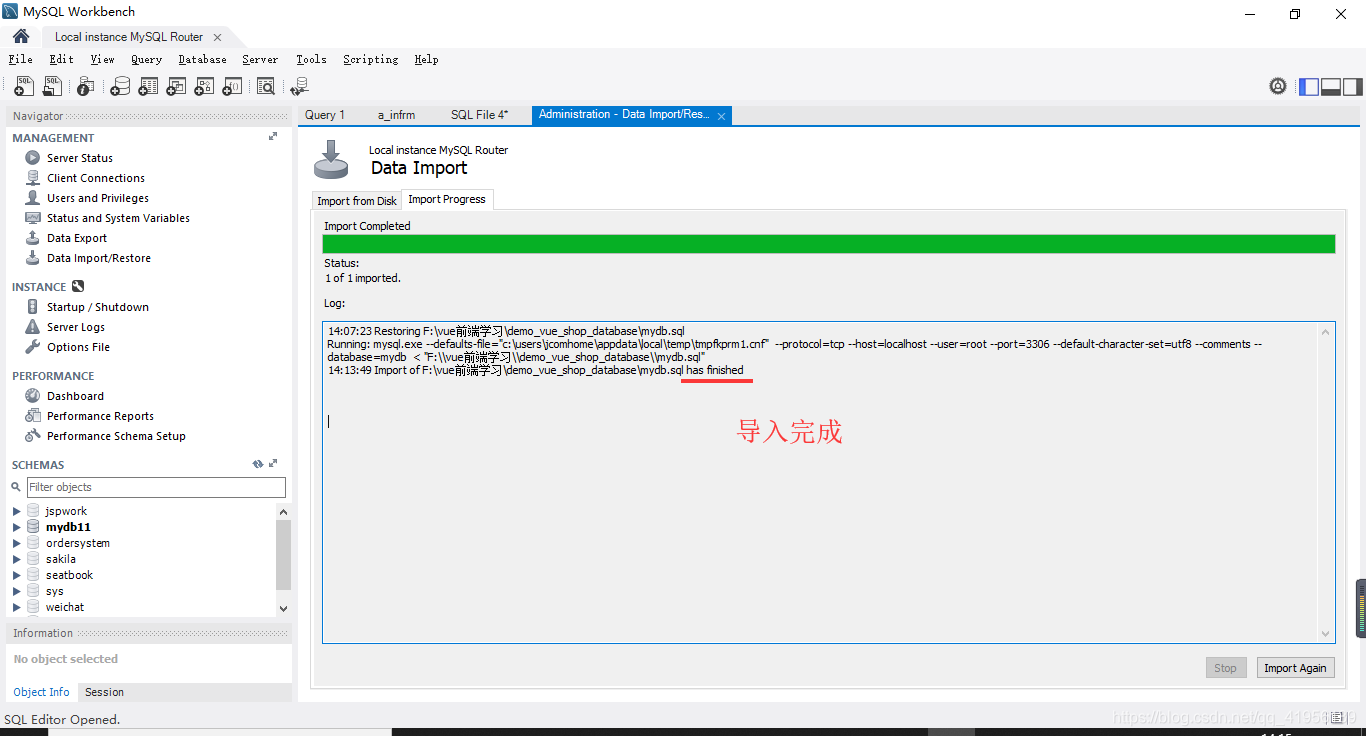
Task: Click the Import Again button
Action: tap(1295, 668)
